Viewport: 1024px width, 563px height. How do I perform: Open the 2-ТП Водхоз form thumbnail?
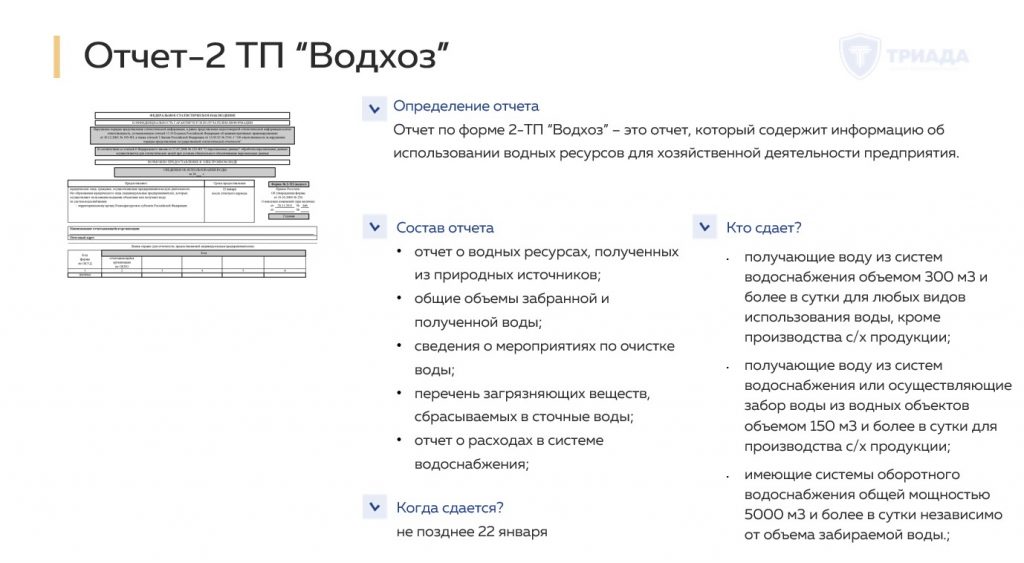pyautogui.click(x=192, y=195)
